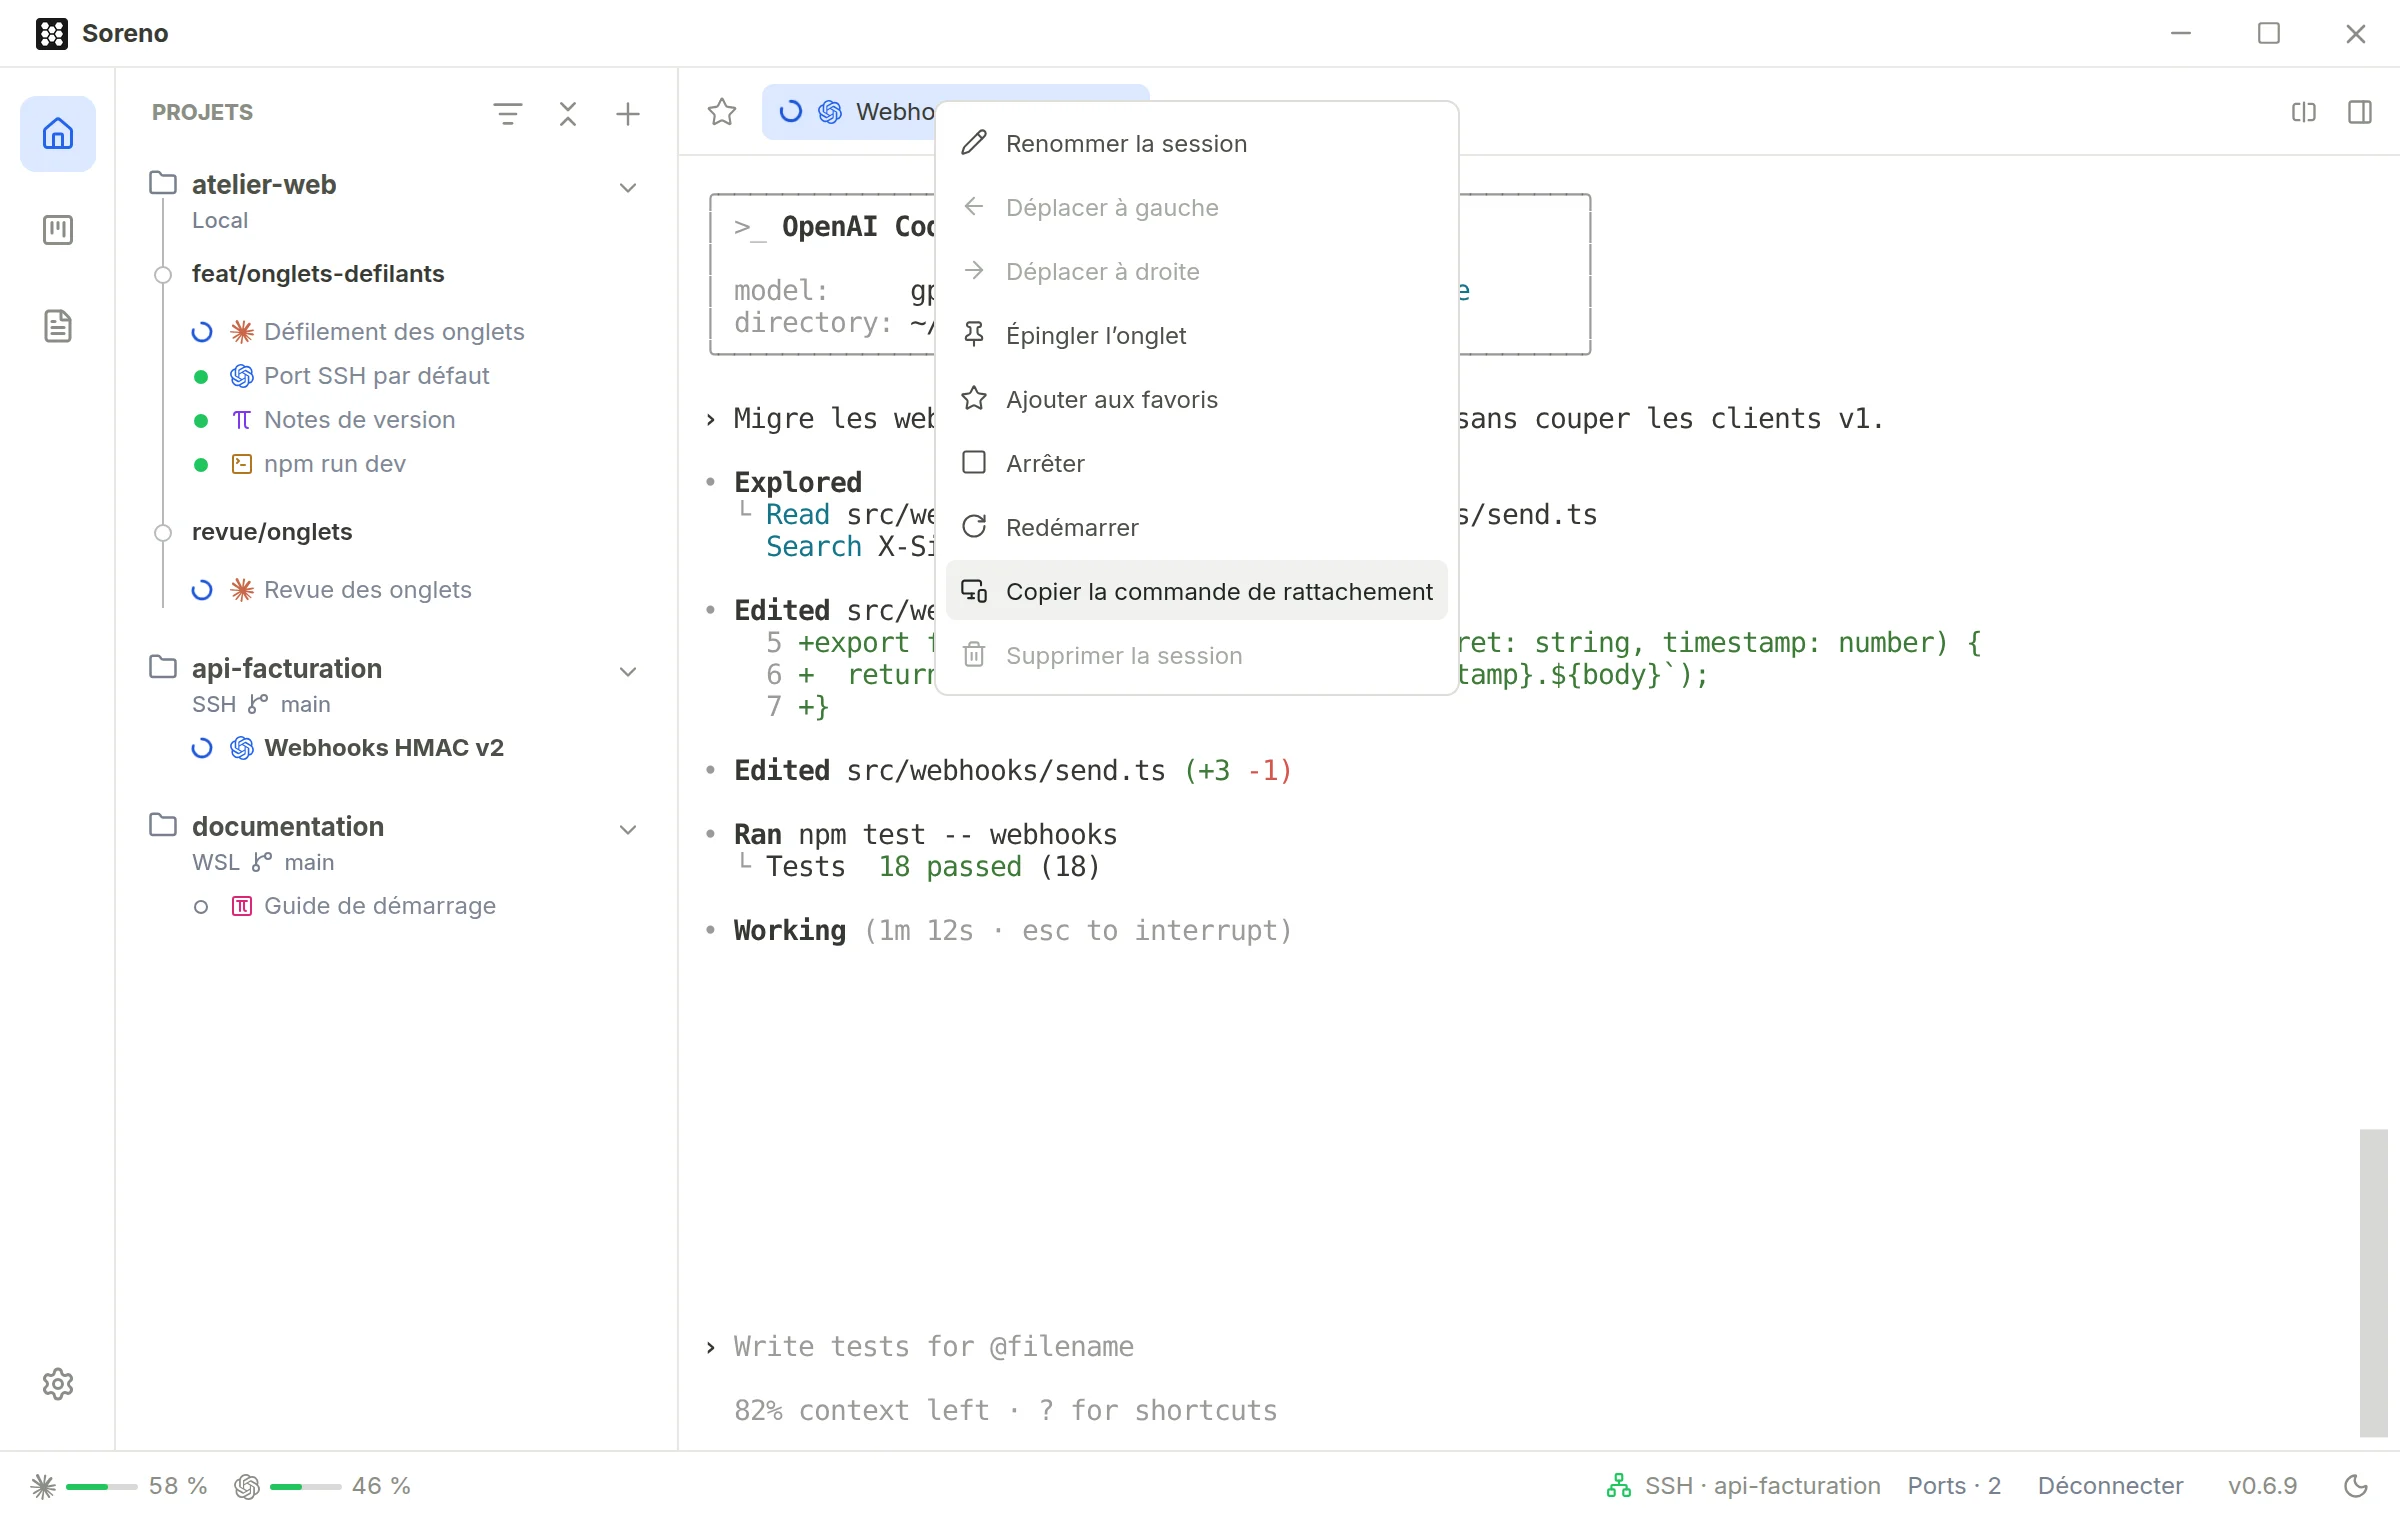Open the Défilement des onglets session
Image resolution: width=2400 pixels, height=1520 pixels.
click(x=394, y=332)
